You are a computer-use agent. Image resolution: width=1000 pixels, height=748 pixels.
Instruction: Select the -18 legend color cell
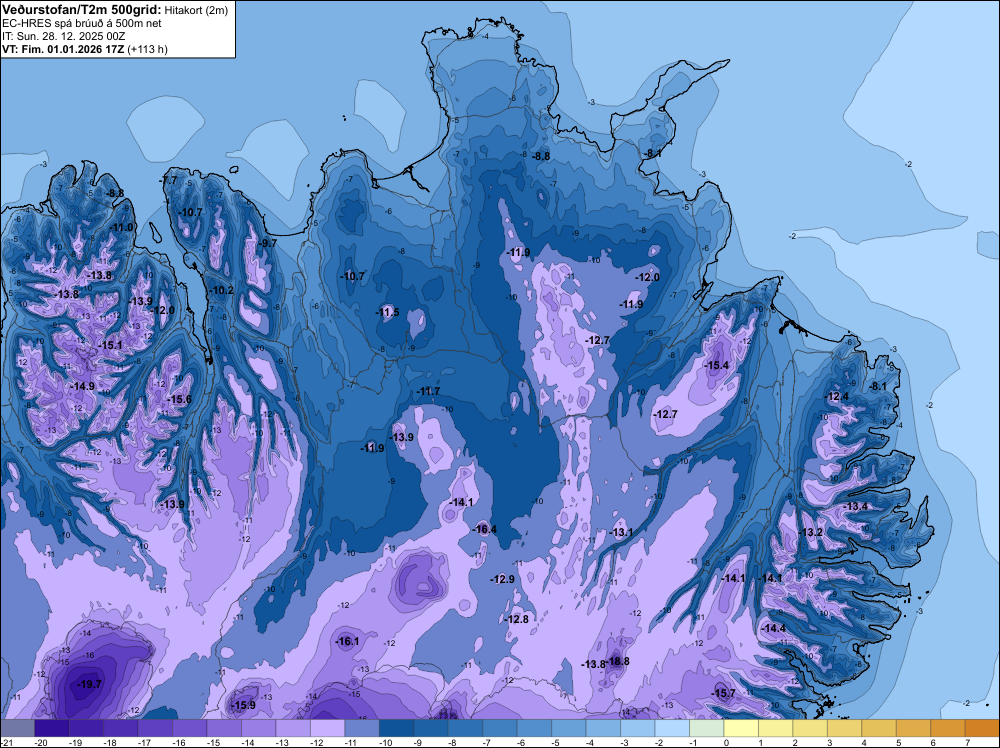click(121, 728)
